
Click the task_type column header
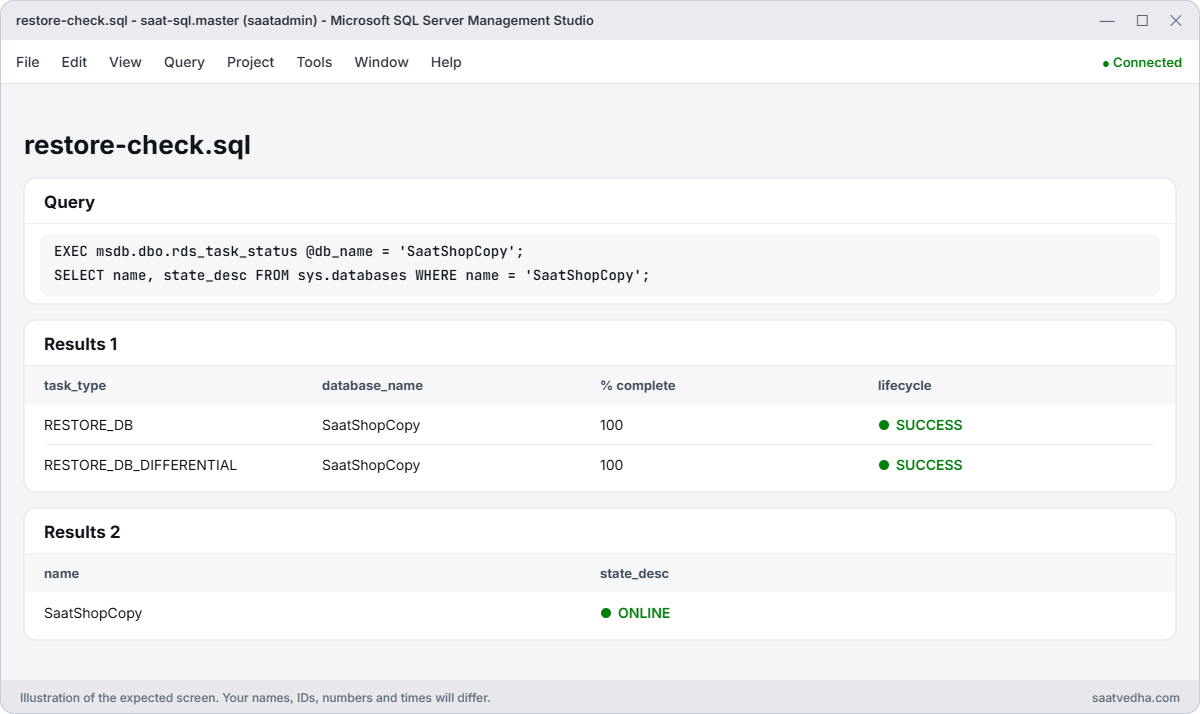point(75,385)
